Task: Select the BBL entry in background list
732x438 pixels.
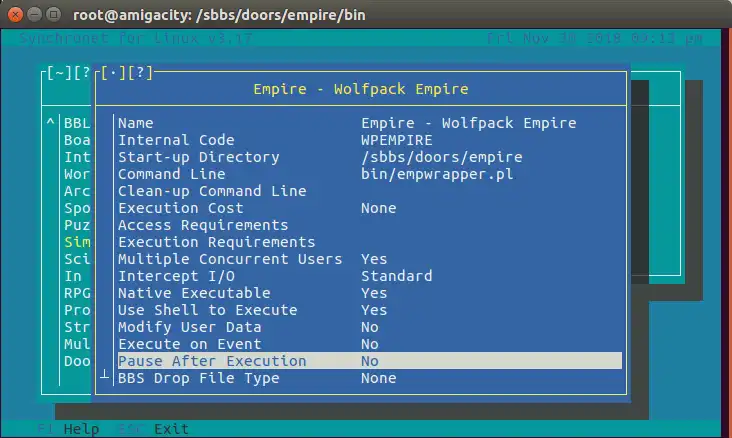Action: 77,123
